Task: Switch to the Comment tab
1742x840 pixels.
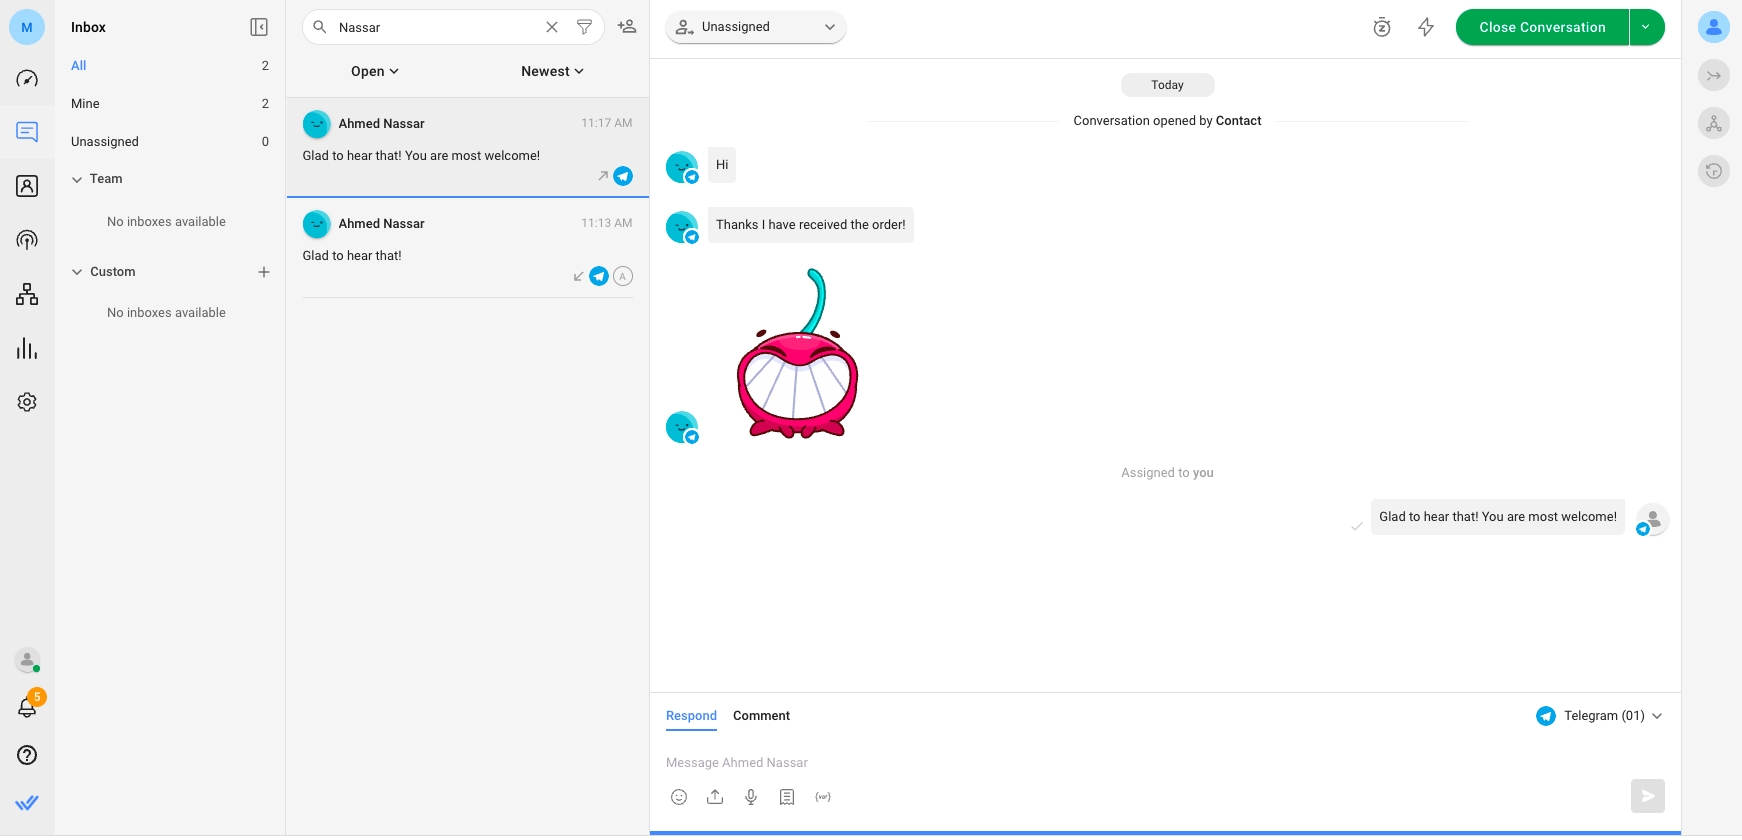Action: coord(761,716)
